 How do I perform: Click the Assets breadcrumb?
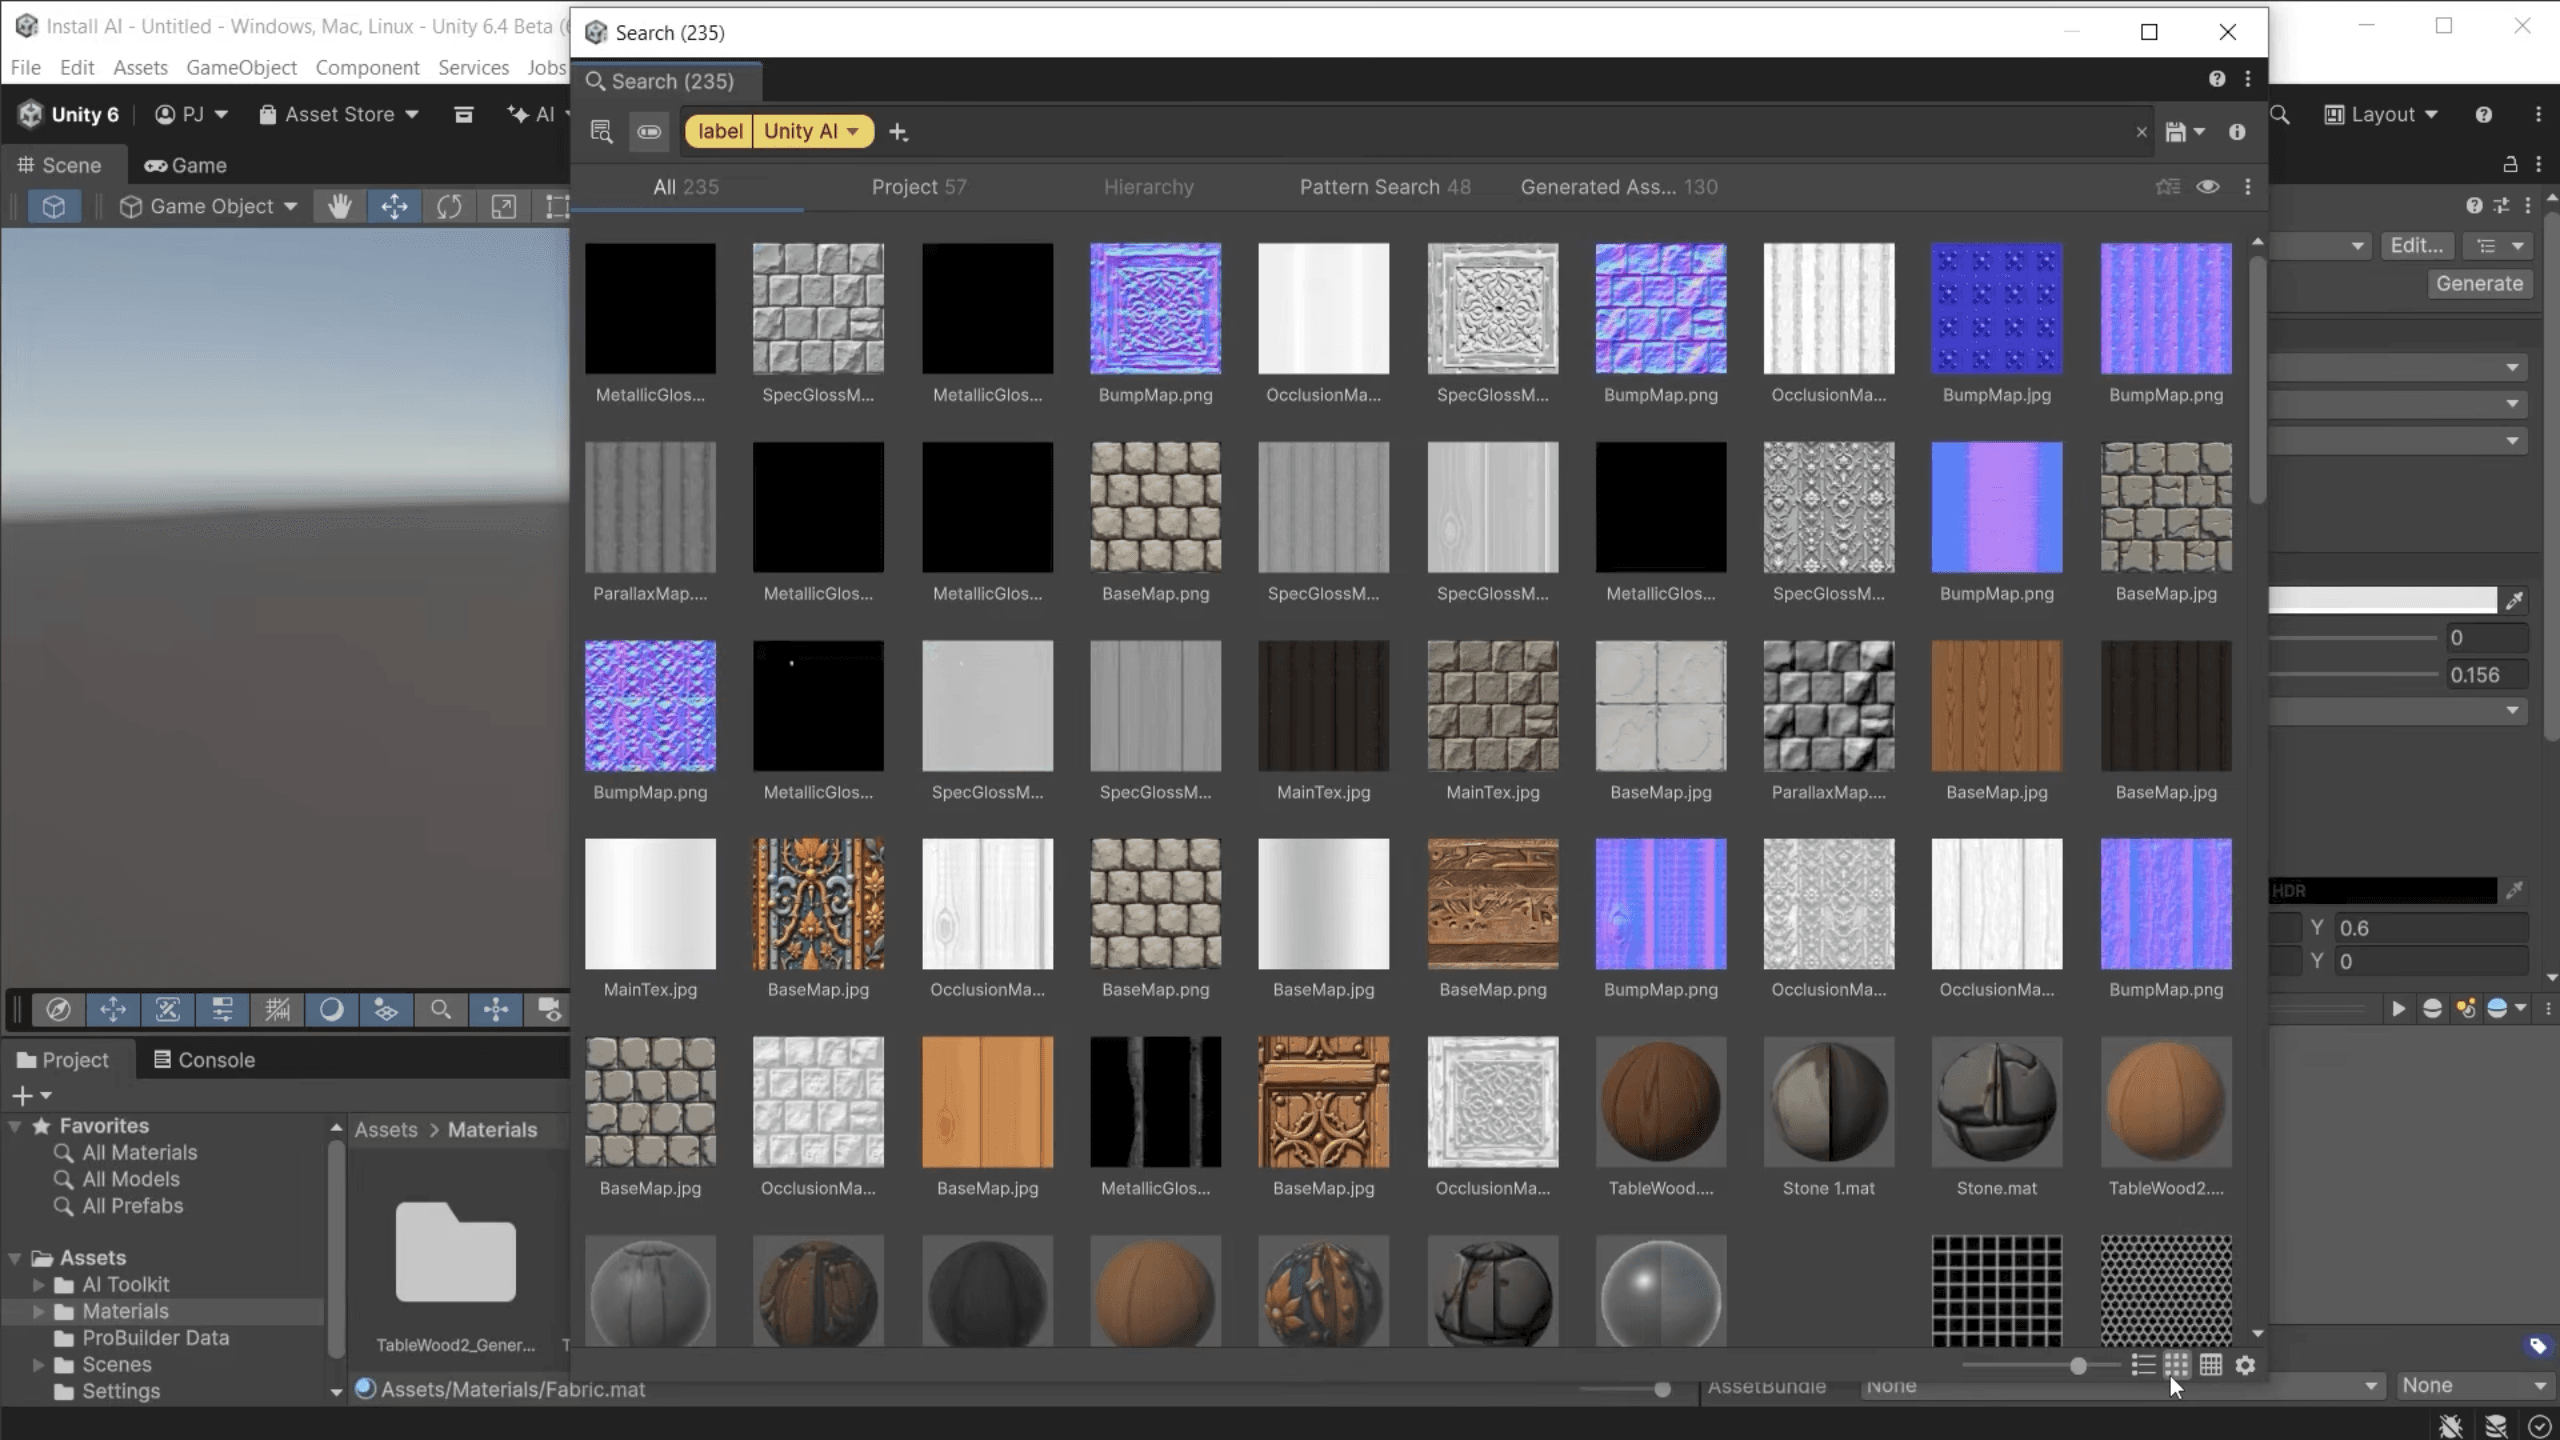point(386,1129)
